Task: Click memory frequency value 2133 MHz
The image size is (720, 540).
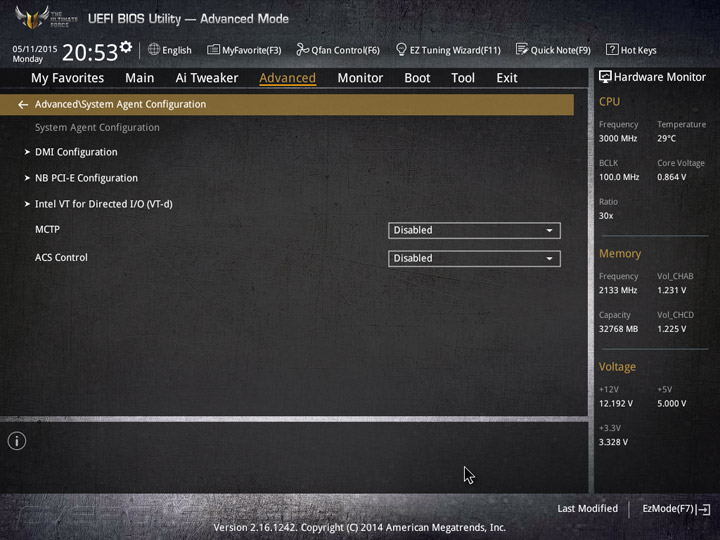Action: tap(618, 290)
